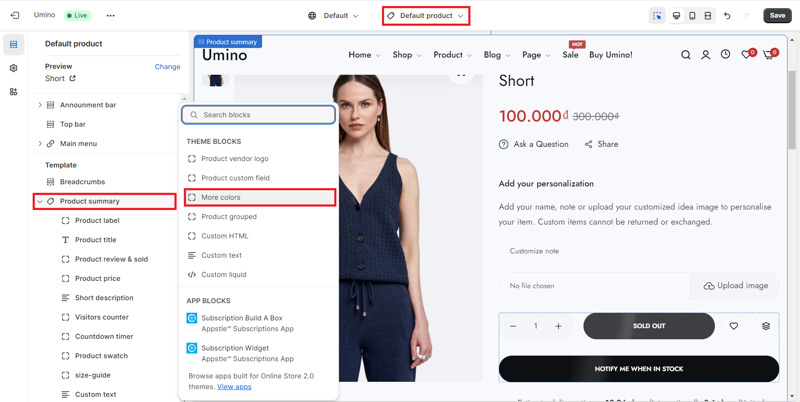Image resolution: width=800 pixels, height=402 pixels.
Task: Collapse the Product summary section
Action: [40, 201]
